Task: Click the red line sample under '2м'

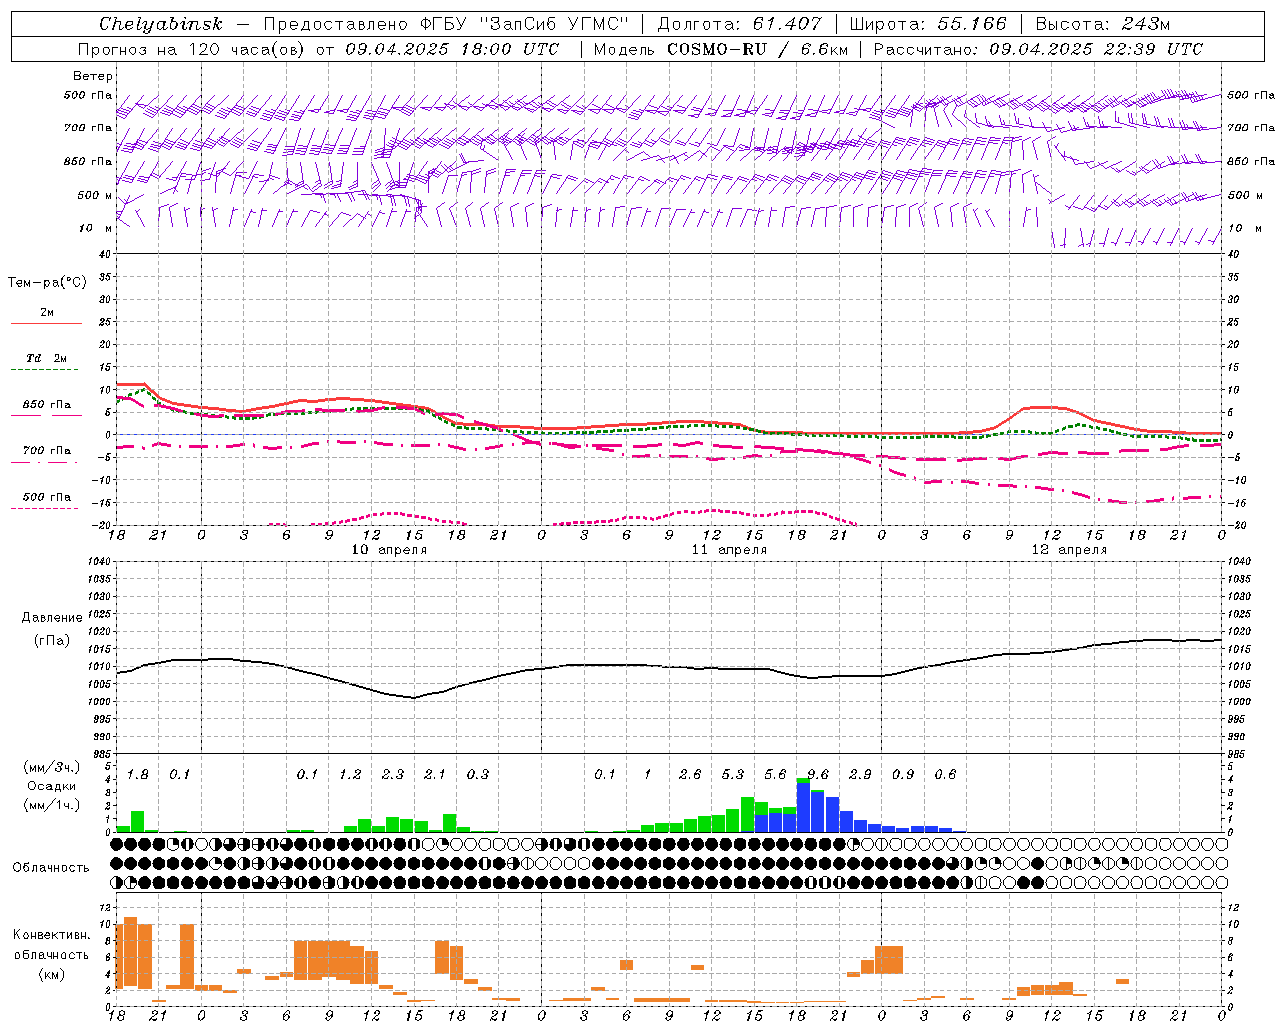Action: coord(46,323)
